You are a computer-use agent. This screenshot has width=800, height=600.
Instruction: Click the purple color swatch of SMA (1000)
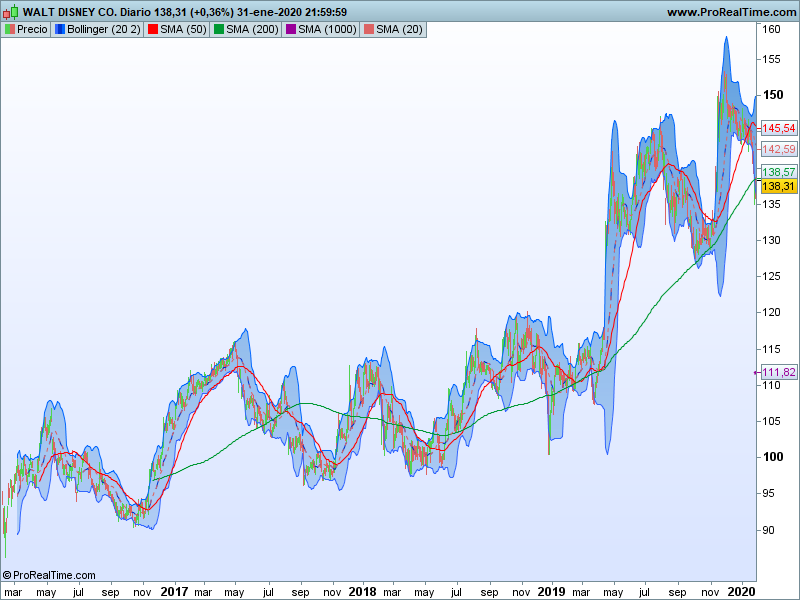(291, 30)
